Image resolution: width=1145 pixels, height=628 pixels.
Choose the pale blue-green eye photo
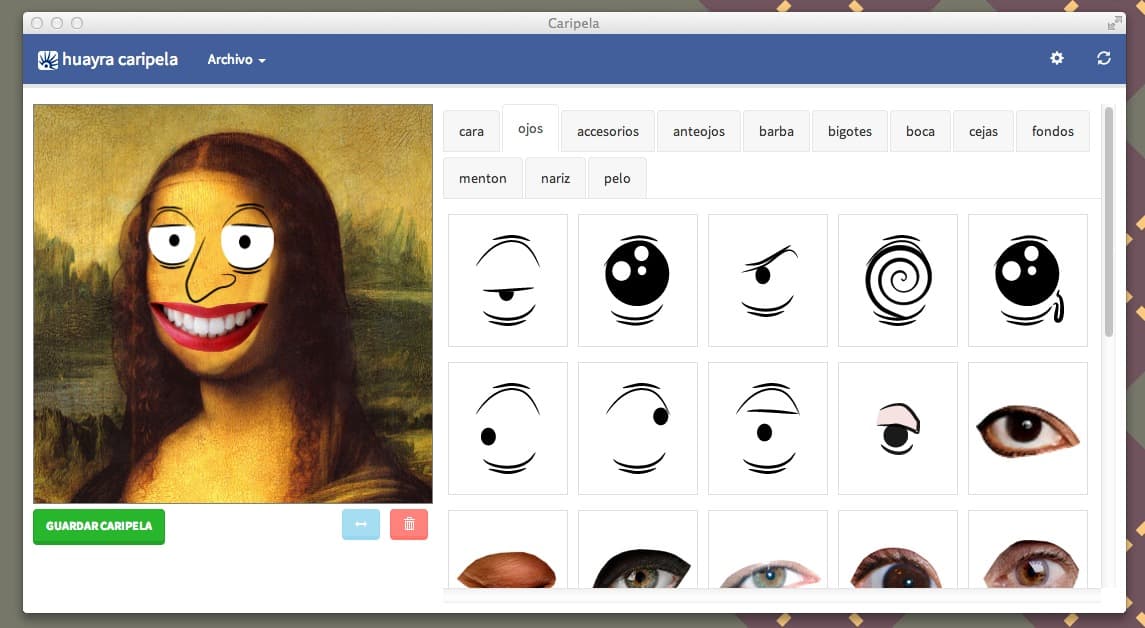click(767, 549)
